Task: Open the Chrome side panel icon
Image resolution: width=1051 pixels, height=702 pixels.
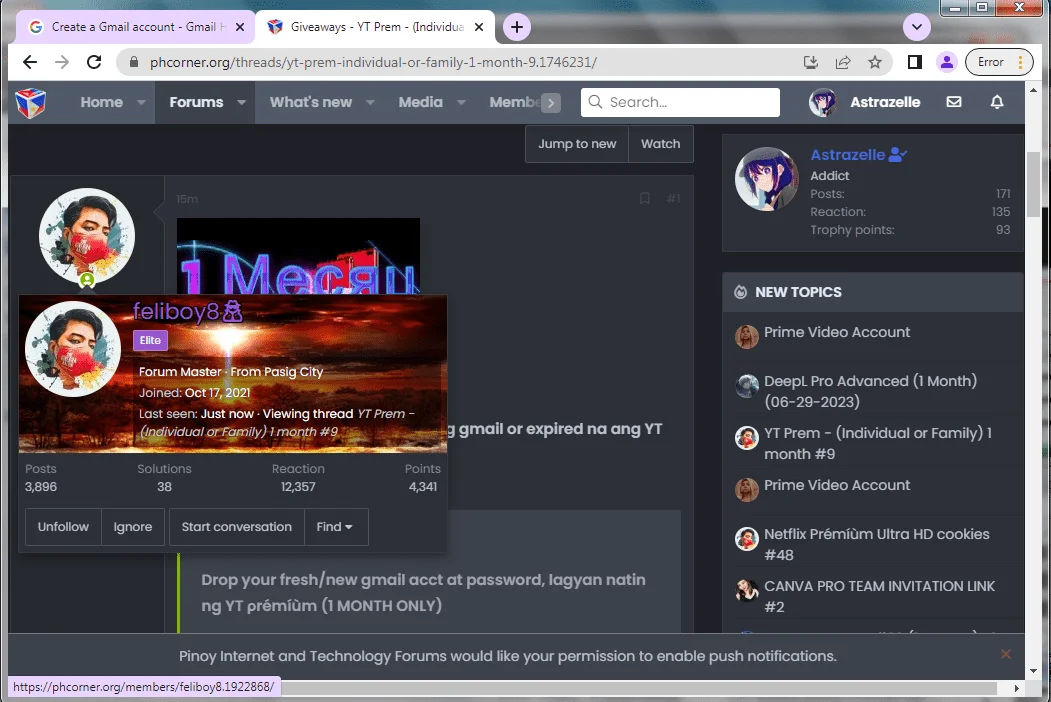Action: point(914,62)
